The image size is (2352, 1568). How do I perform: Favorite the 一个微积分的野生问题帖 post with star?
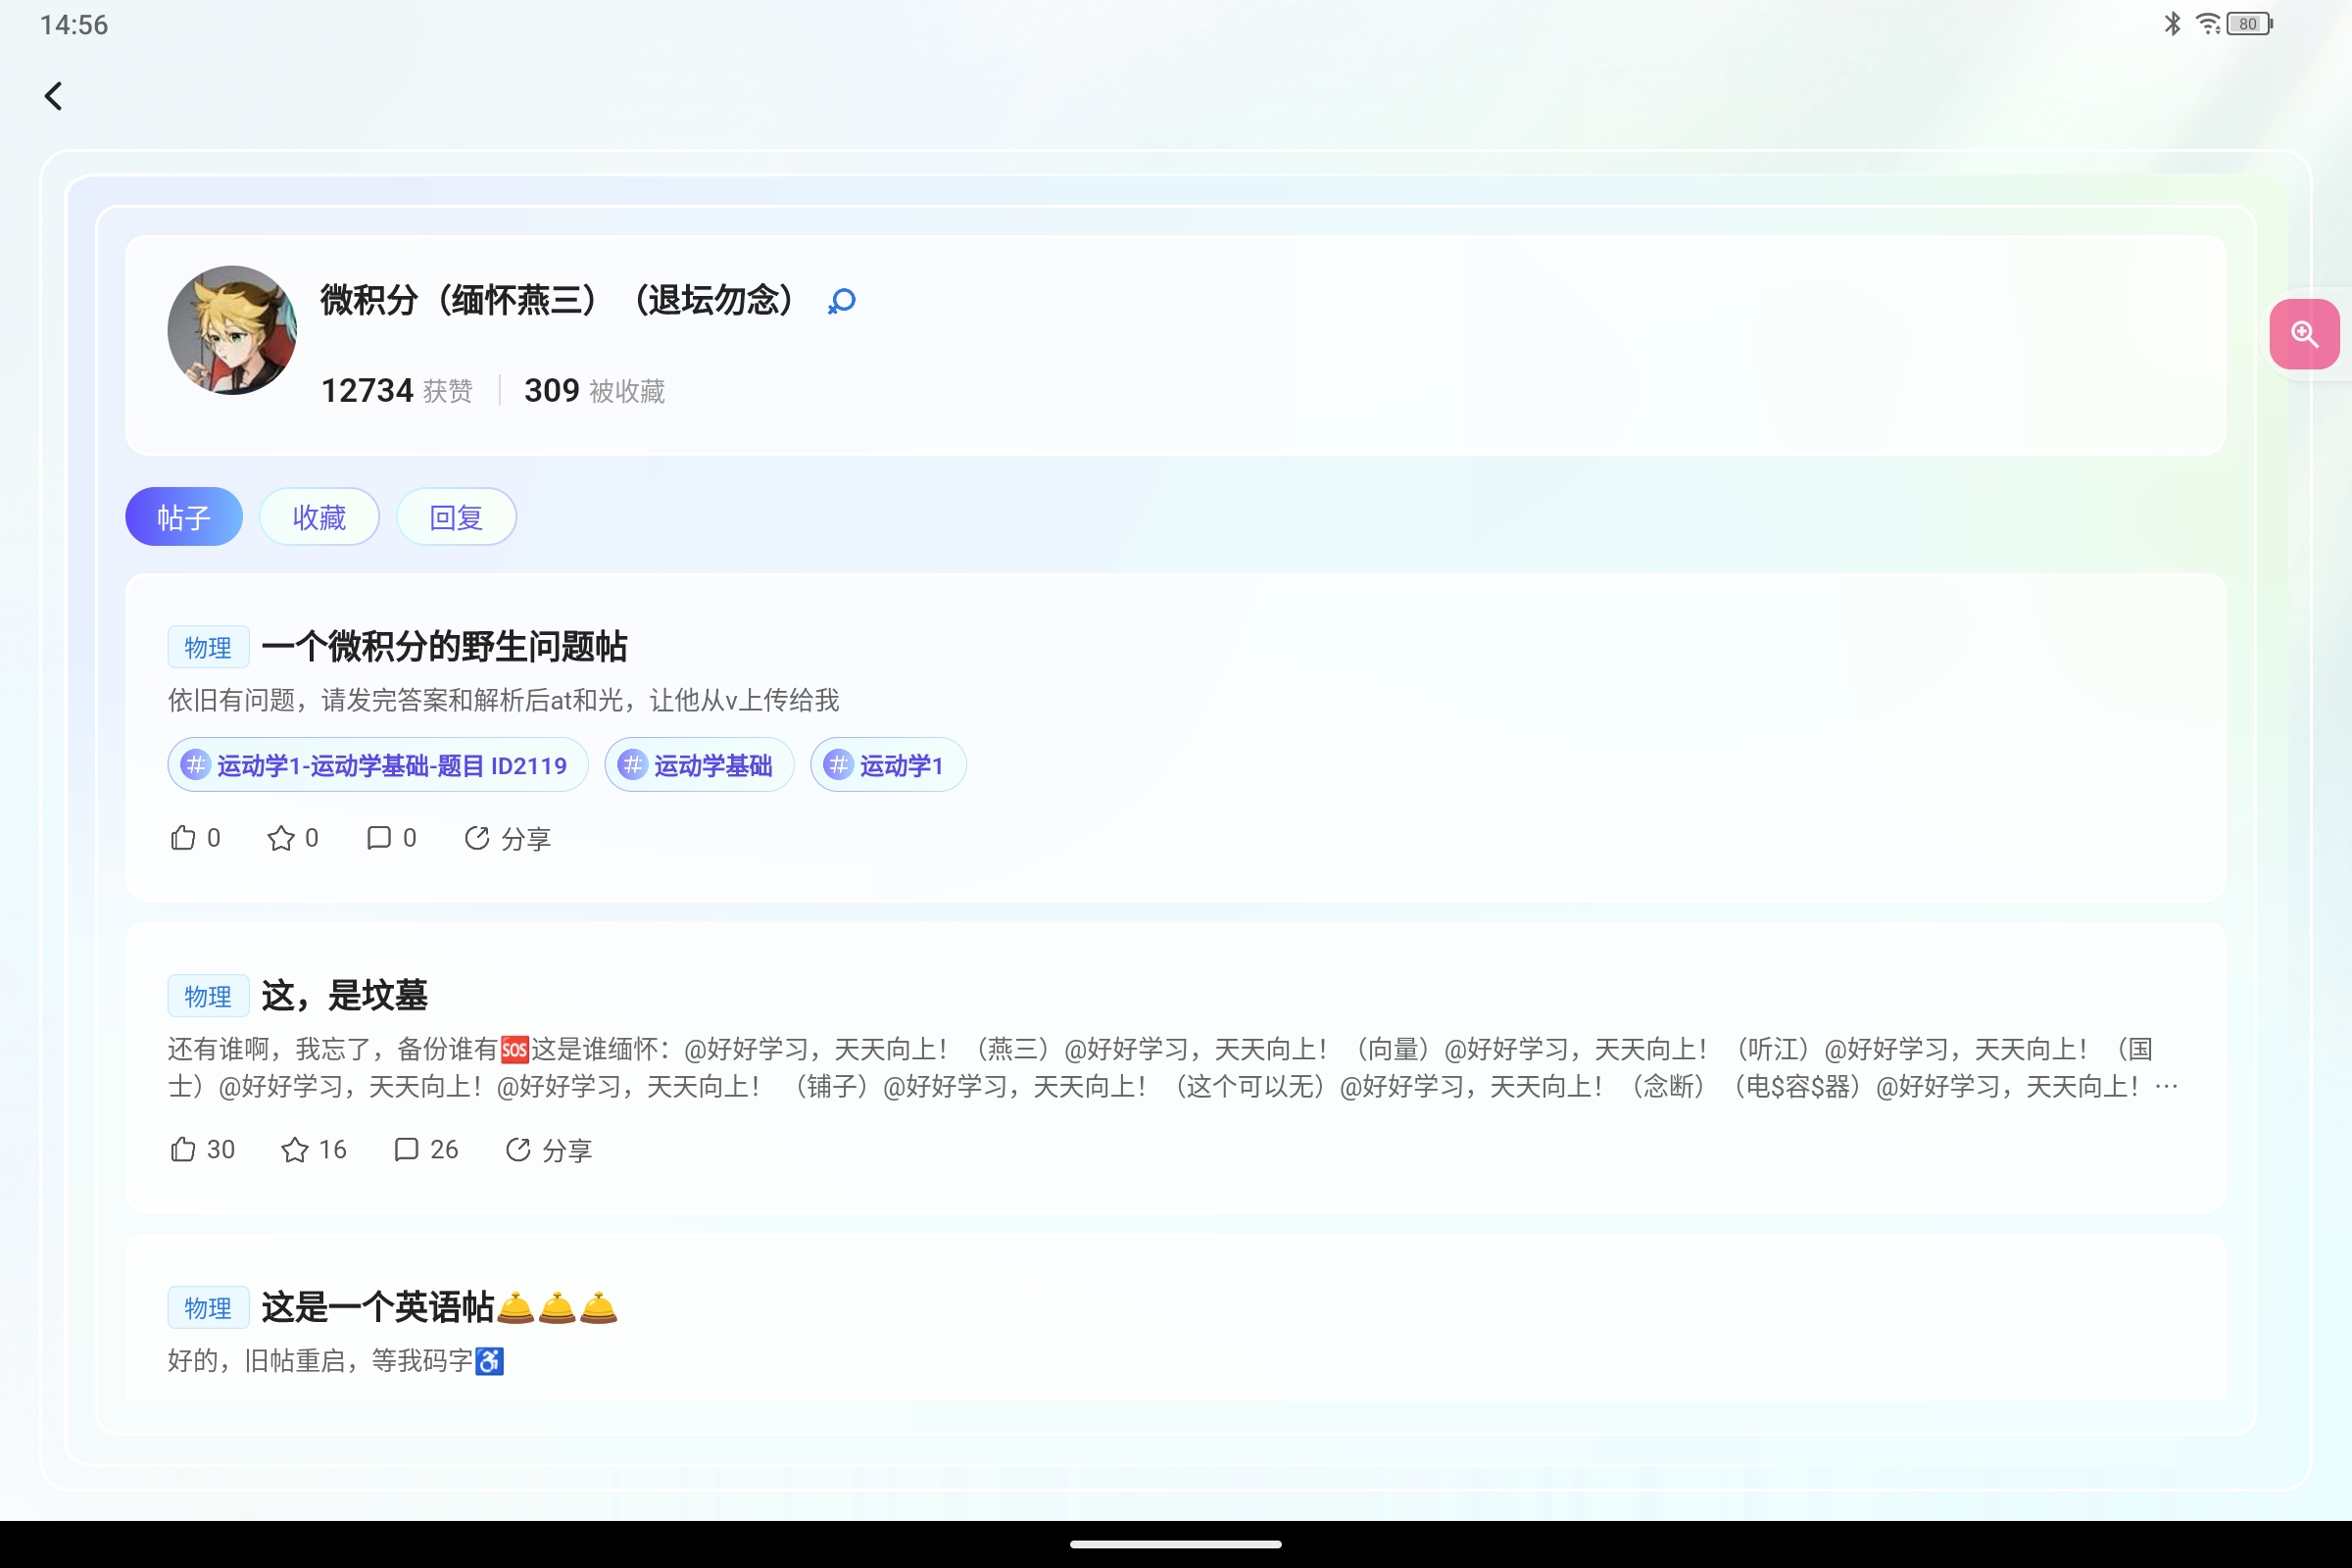click(x=282, y=838)
